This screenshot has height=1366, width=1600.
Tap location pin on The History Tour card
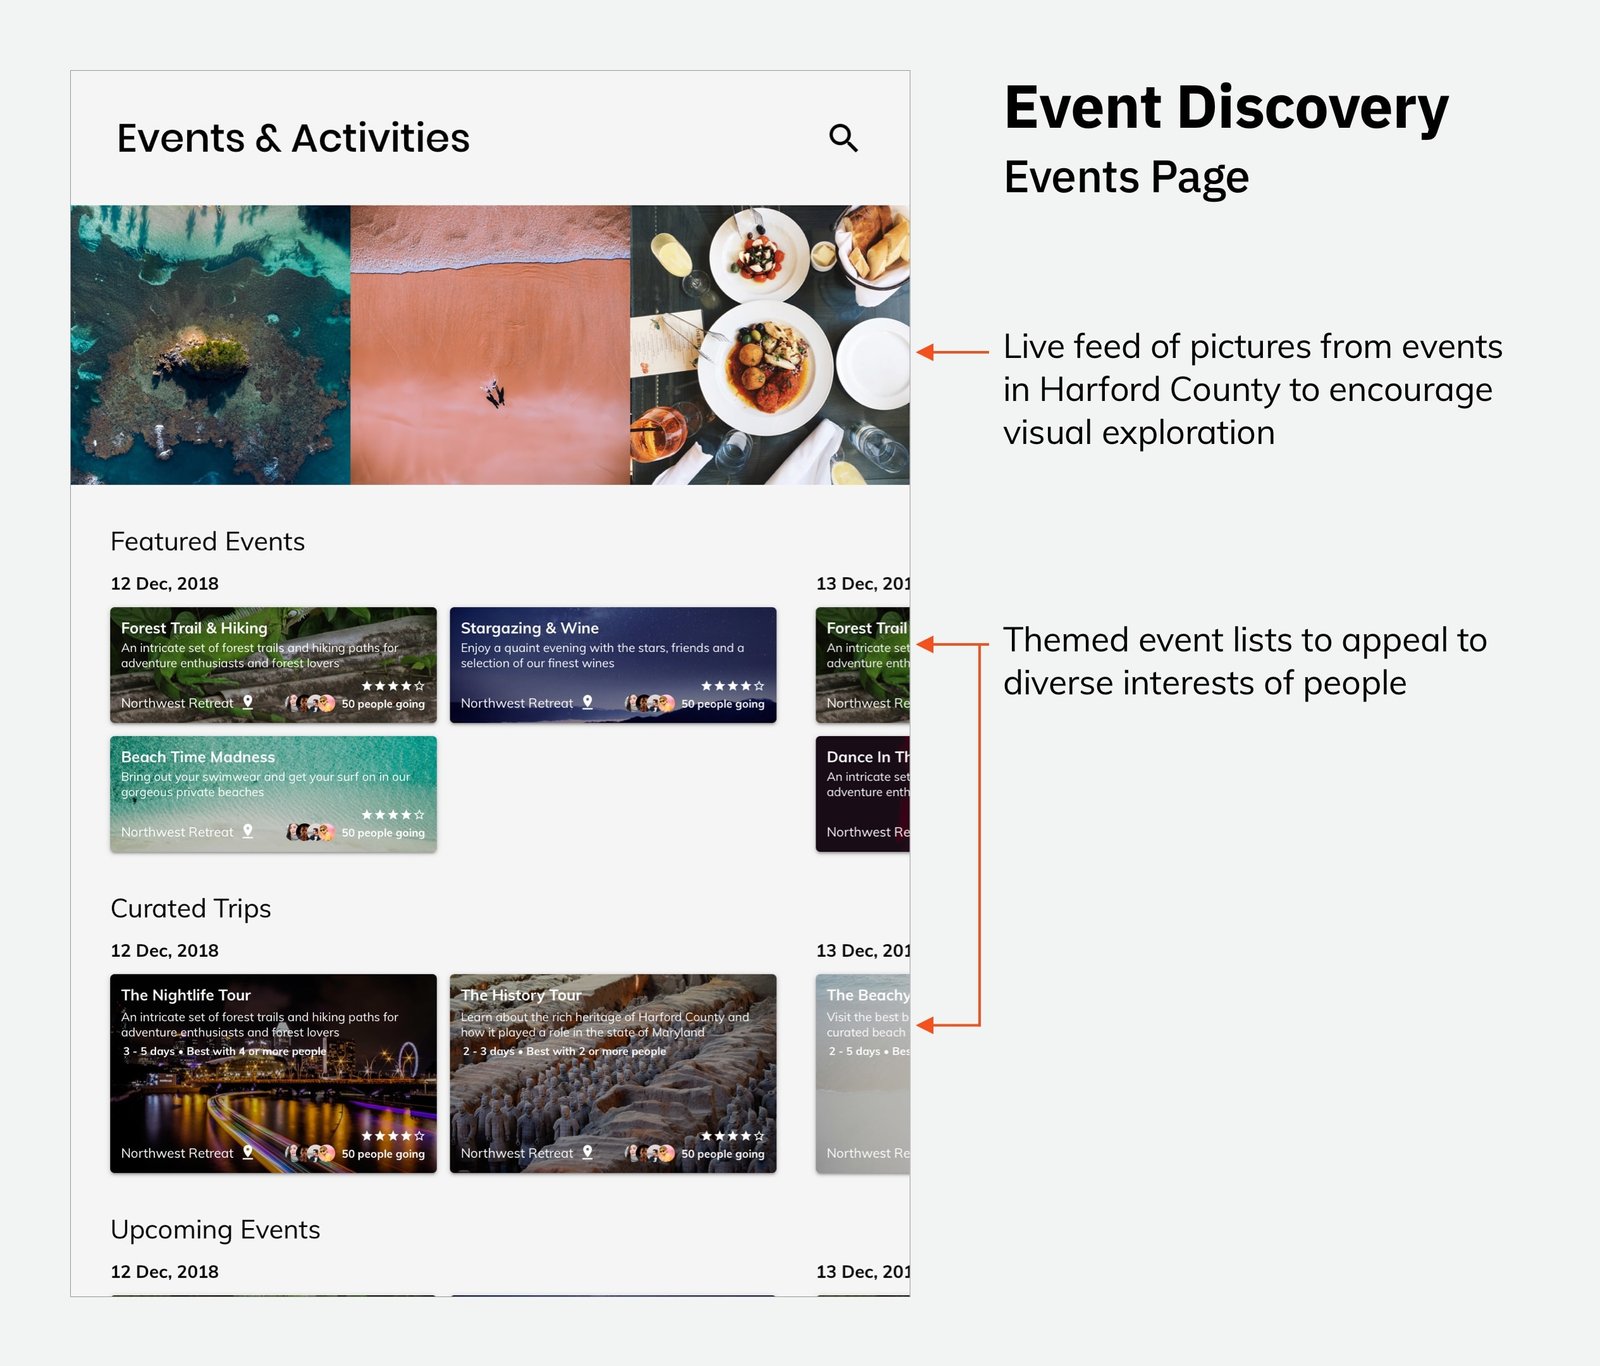(x=588, y=1152)
